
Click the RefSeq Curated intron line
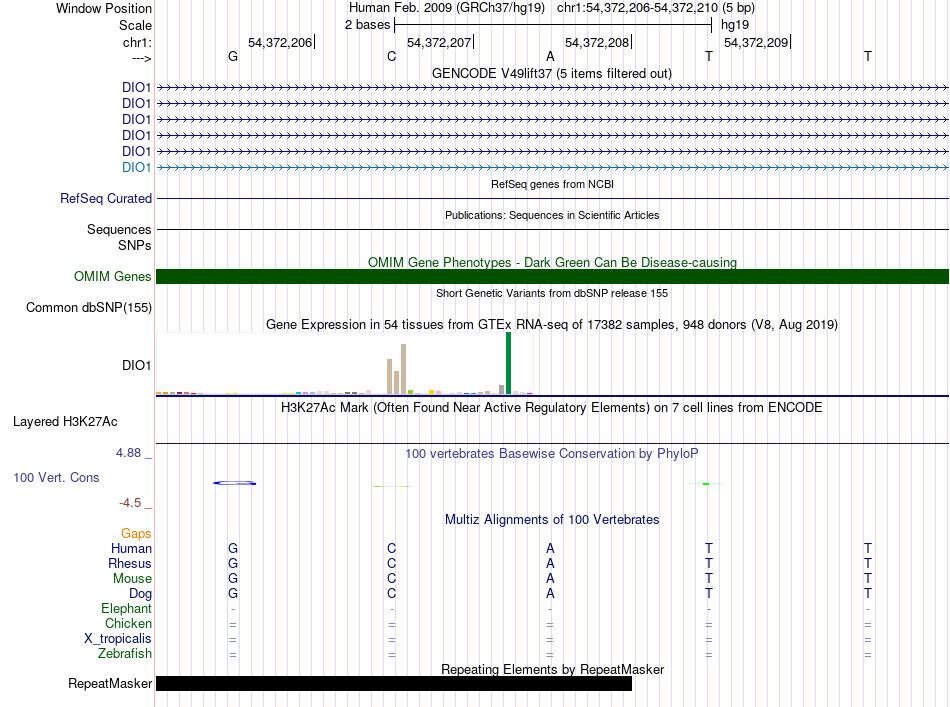[x=552, y=198]
